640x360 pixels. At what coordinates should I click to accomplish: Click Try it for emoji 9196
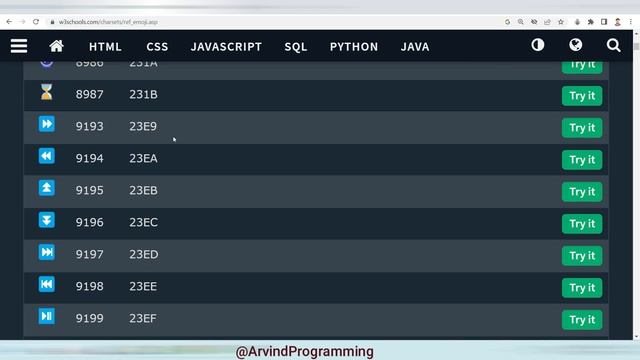(x=582, y=224)
